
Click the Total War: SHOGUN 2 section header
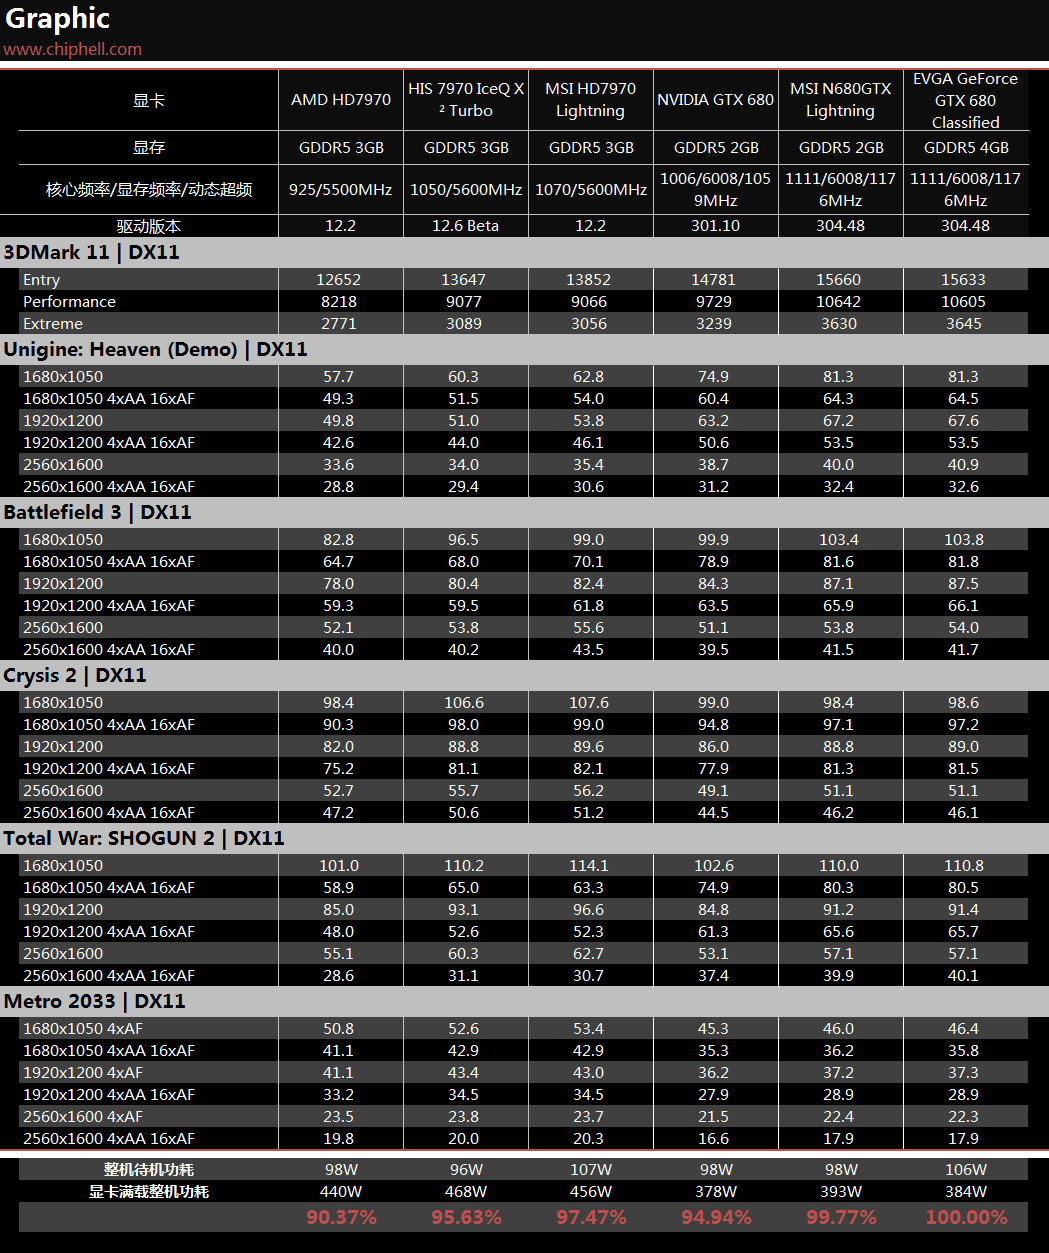click(x=144, y=838)
